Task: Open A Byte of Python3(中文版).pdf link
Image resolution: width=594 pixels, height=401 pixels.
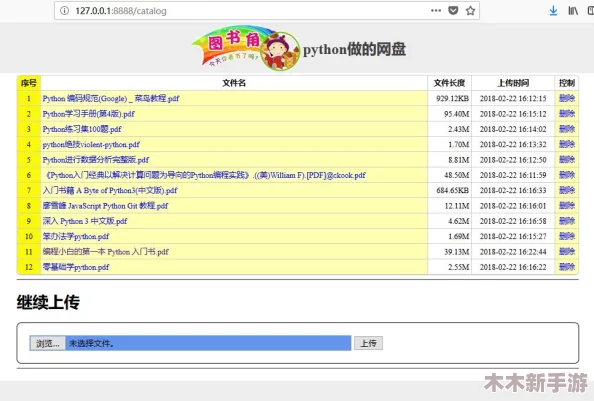Action: [x=110, y=190]
